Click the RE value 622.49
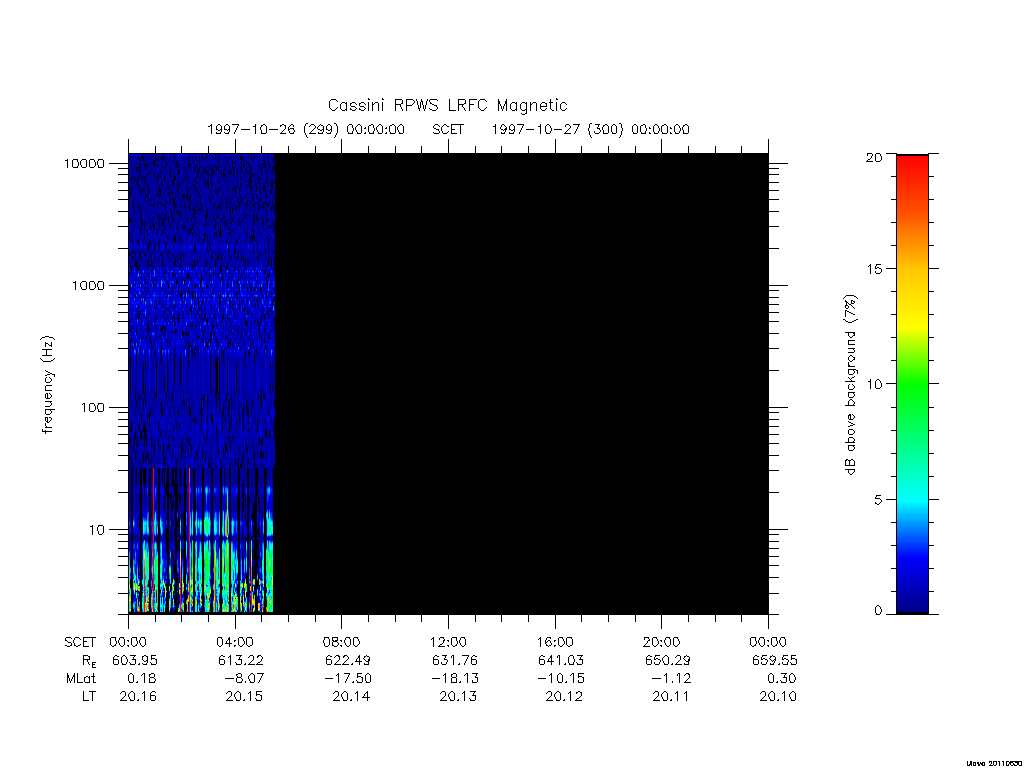Viewport: 1024px width, 768px height. pyautogui.click(x=347, y=660)
